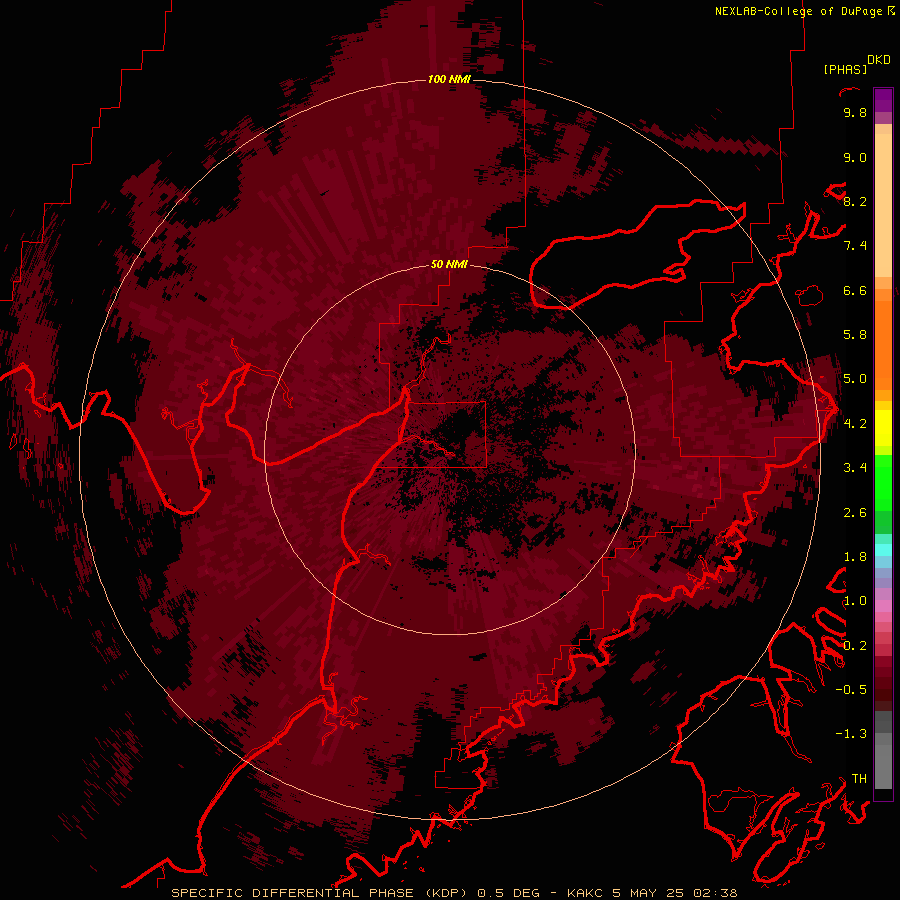The width and height of the screenshot is (900, 900).
Task: Click the 5.8 value on the color scale
Action: [855, 335]
